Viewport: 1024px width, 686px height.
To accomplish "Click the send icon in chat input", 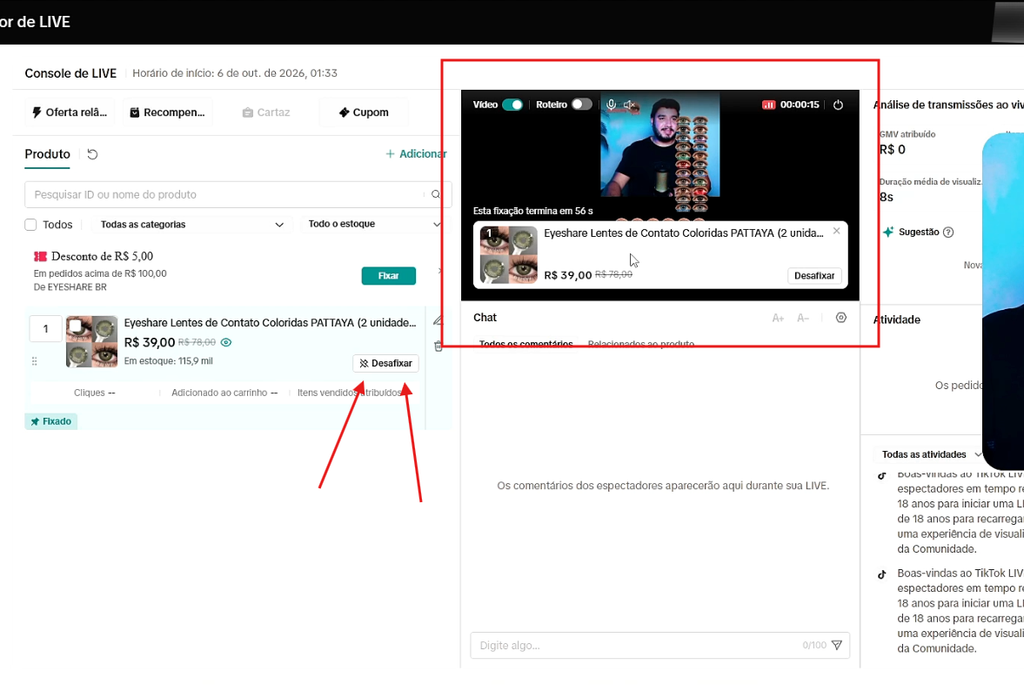I will (837, 645).
